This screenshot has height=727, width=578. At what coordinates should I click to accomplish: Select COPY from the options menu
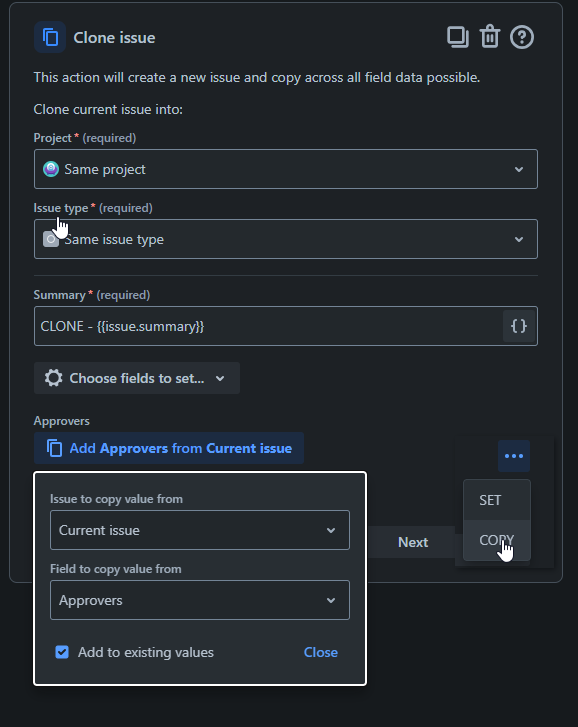coord(497,540)
